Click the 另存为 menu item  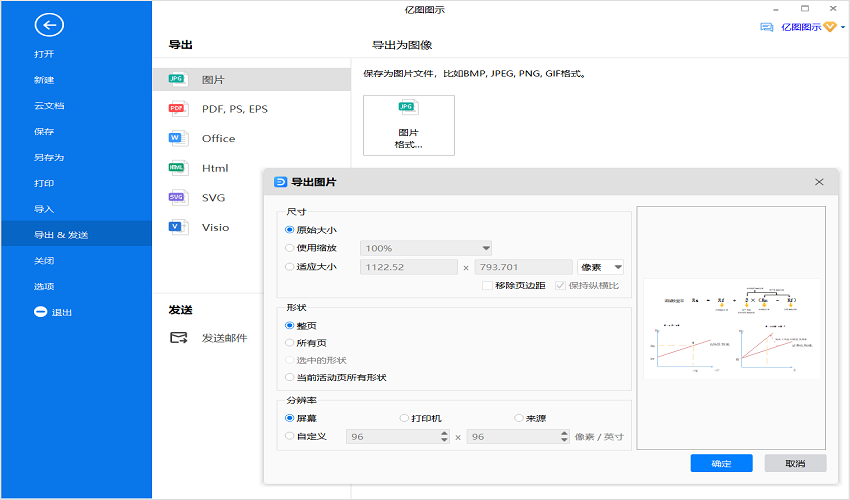[49, 157]
